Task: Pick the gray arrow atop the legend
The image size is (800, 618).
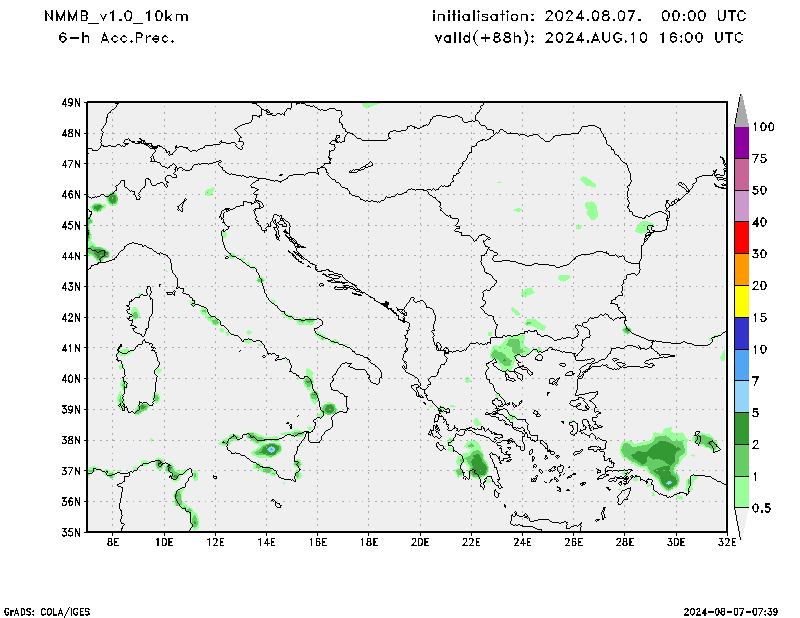Action: (x=741, y=110)
